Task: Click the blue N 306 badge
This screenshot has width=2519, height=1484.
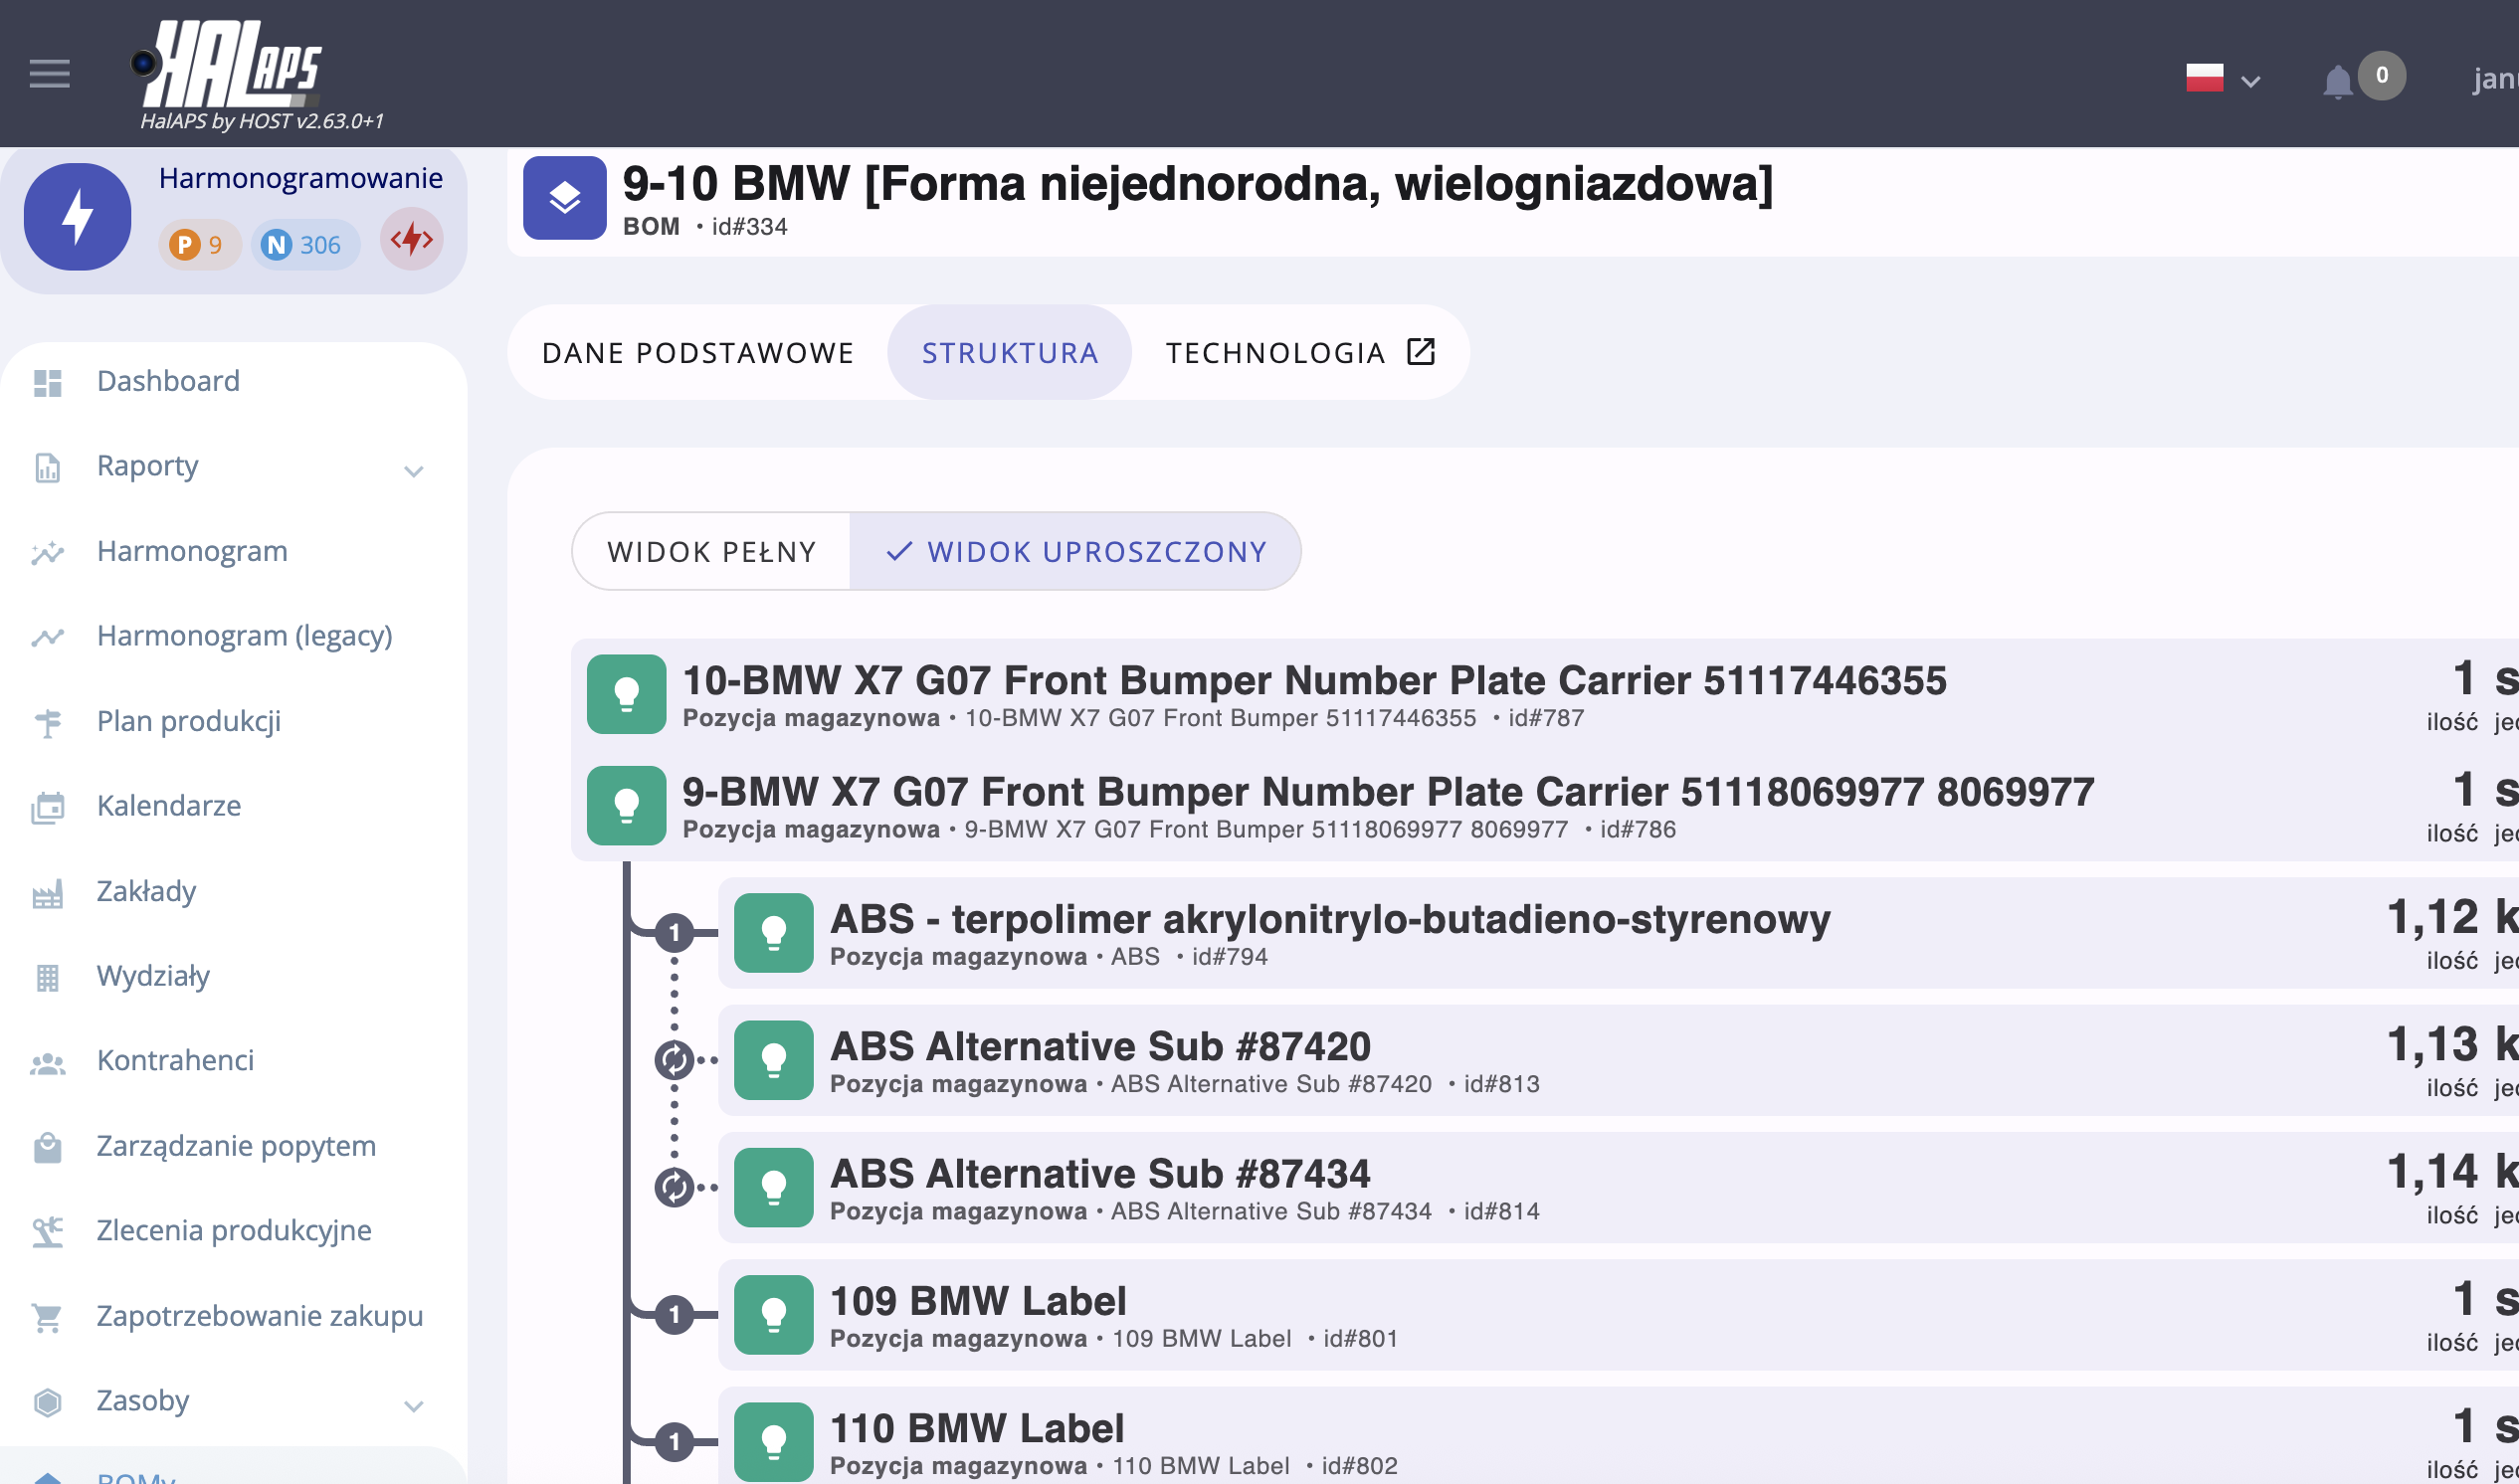Action: pos(303,245)
